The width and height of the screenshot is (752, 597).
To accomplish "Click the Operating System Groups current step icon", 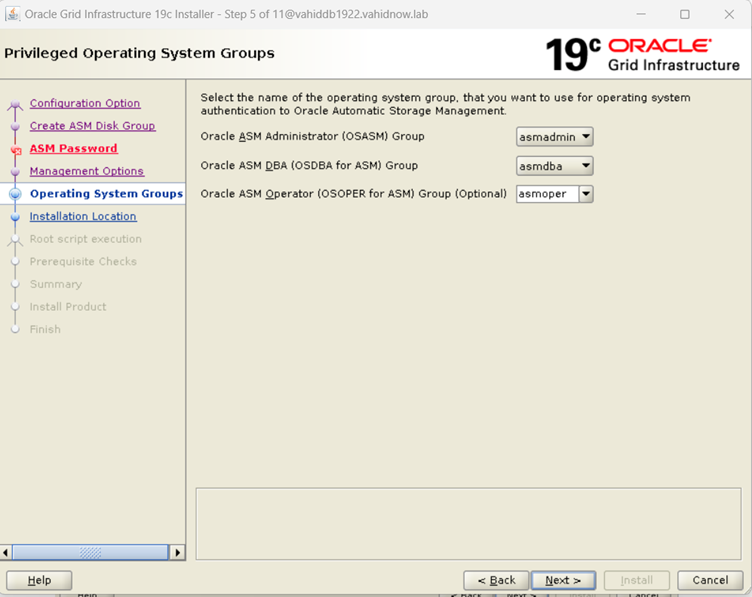I will point(15,194).
